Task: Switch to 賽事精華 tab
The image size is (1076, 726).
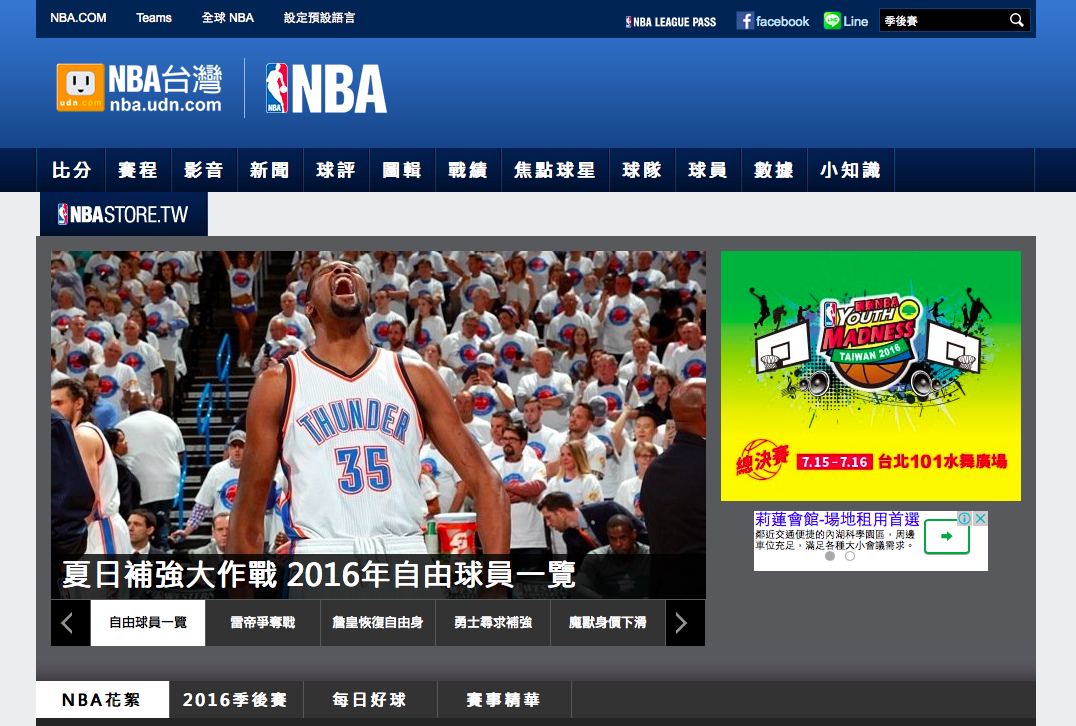Action: tap(504, 700)
